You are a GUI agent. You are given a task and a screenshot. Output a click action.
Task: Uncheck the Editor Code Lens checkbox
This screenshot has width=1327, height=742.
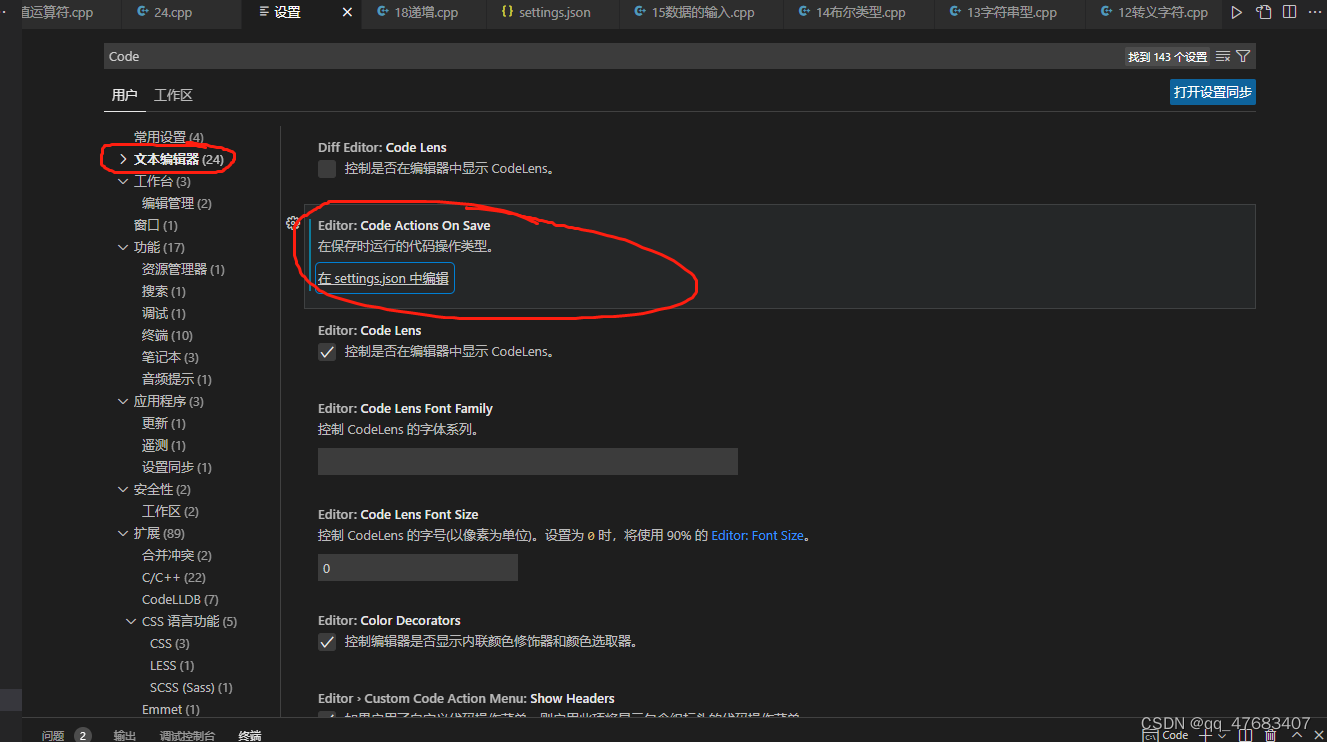[x=327, y=352]
